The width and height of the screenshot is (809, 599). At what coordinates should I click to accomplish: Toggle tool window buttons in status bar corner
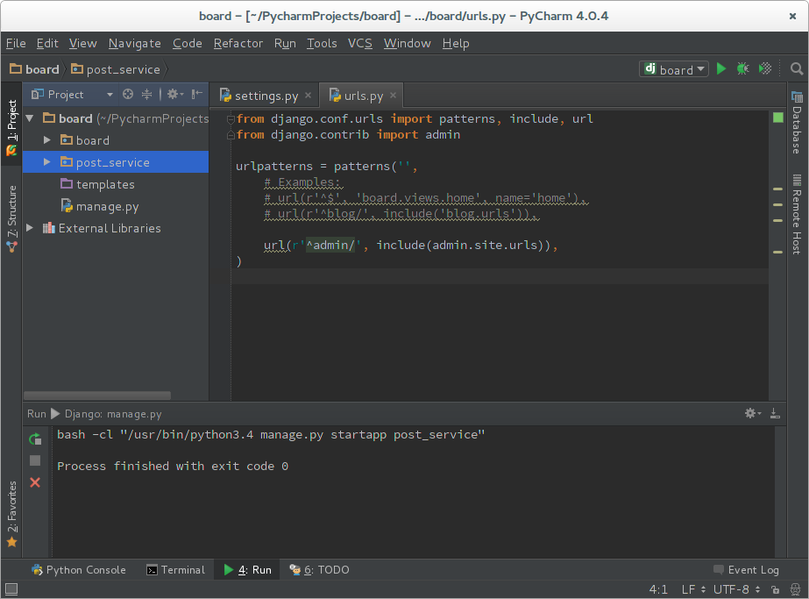pyautogui.click(x=11, y=589)
